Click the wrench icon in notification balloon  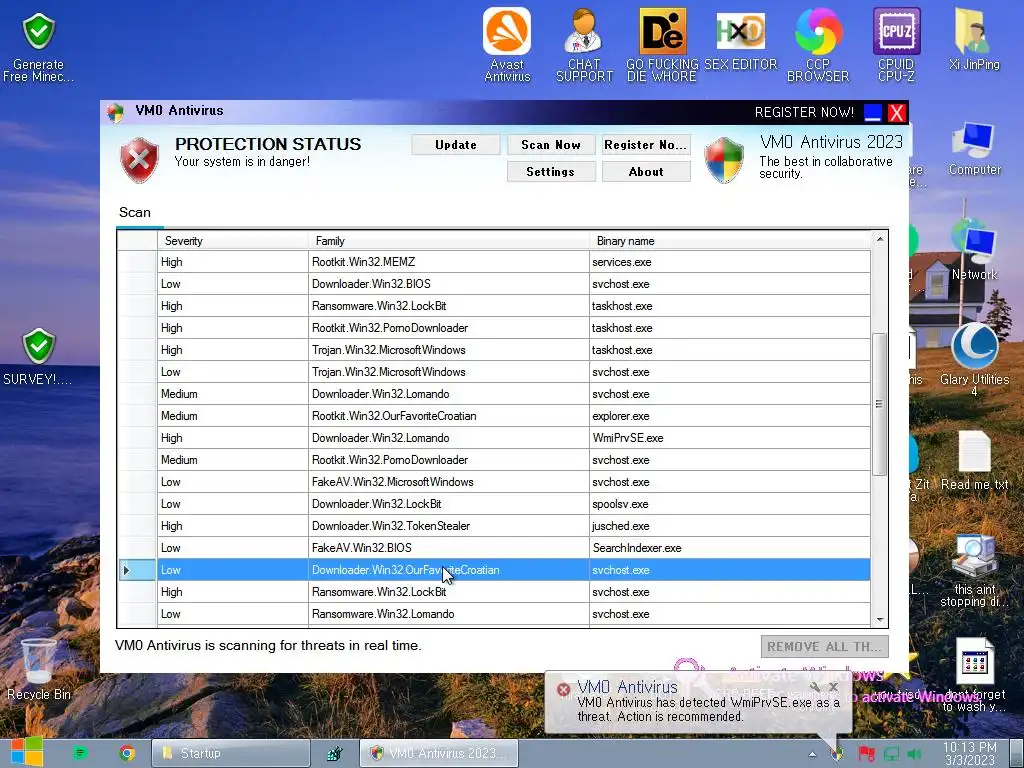click(x=815, y=686)
